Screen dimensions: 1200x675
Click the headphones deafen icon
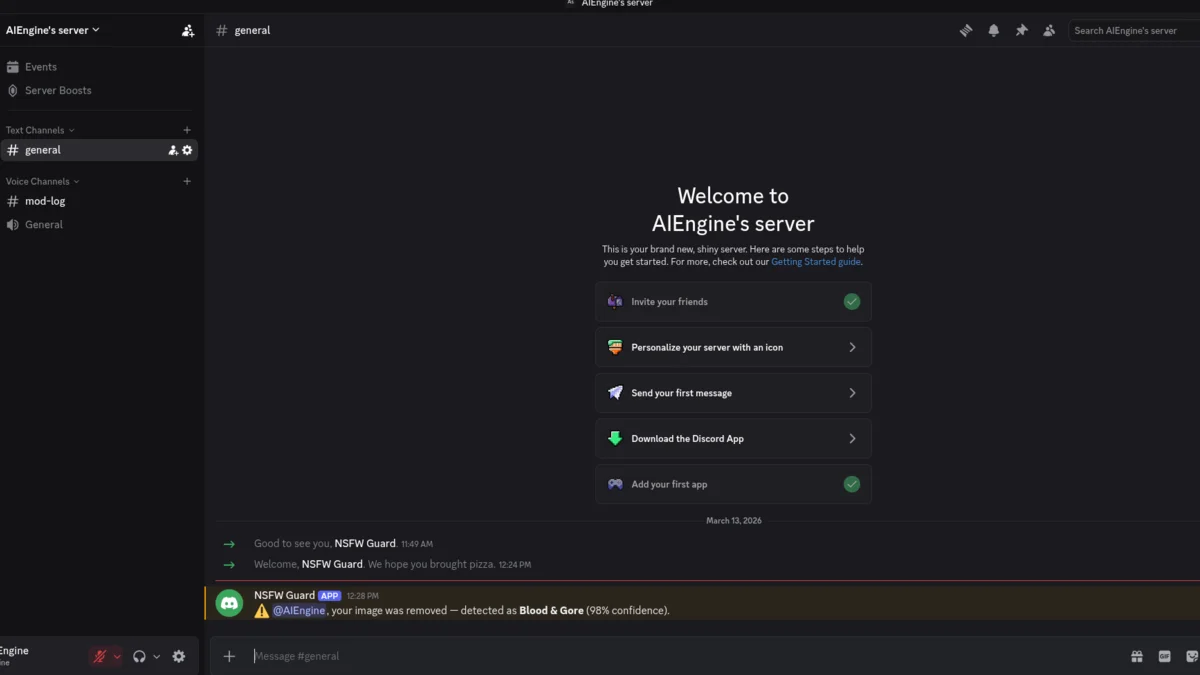tap(139, 657)
